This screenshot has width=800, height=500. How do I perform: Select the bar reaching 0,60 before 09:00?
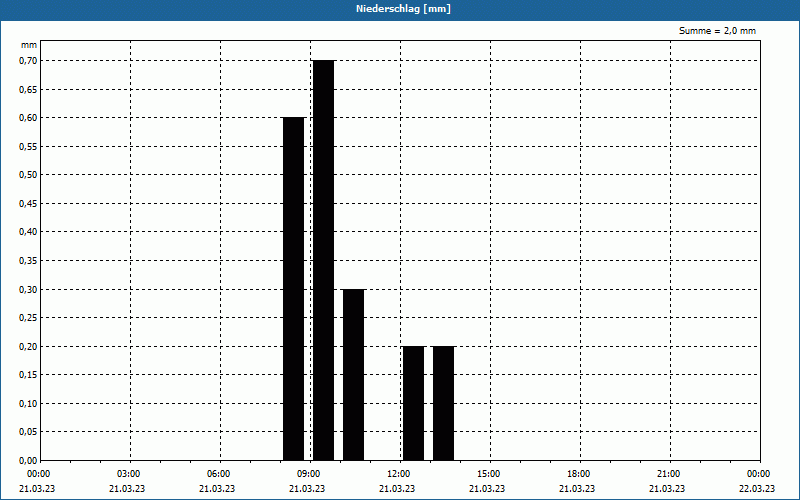pos(293,289)
